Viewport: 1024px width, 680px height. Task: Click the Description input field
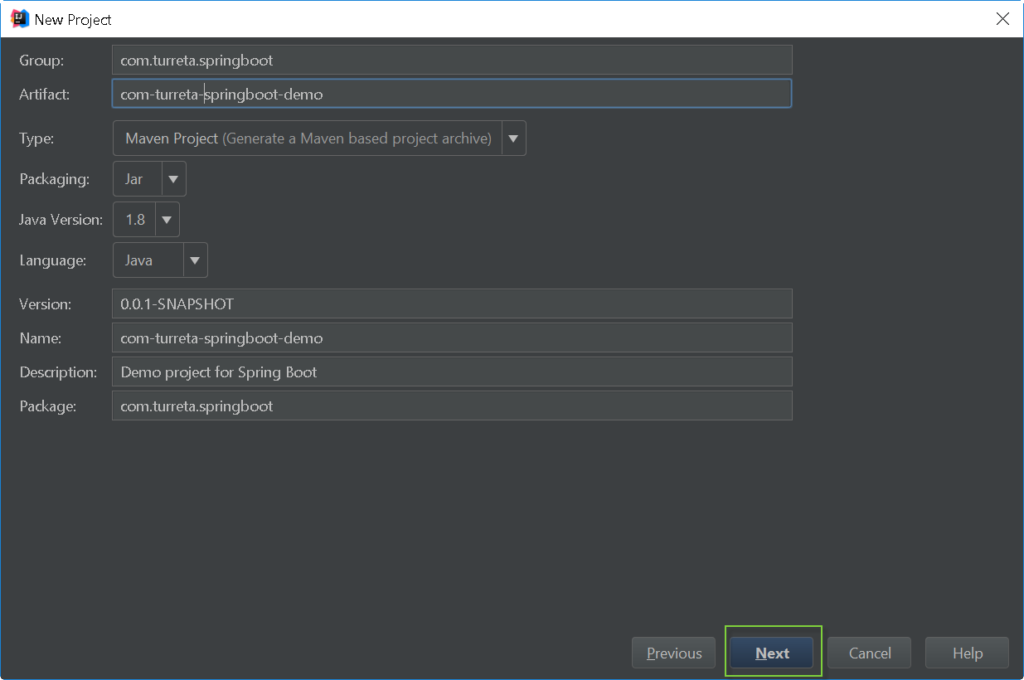[x=452, y=372]
